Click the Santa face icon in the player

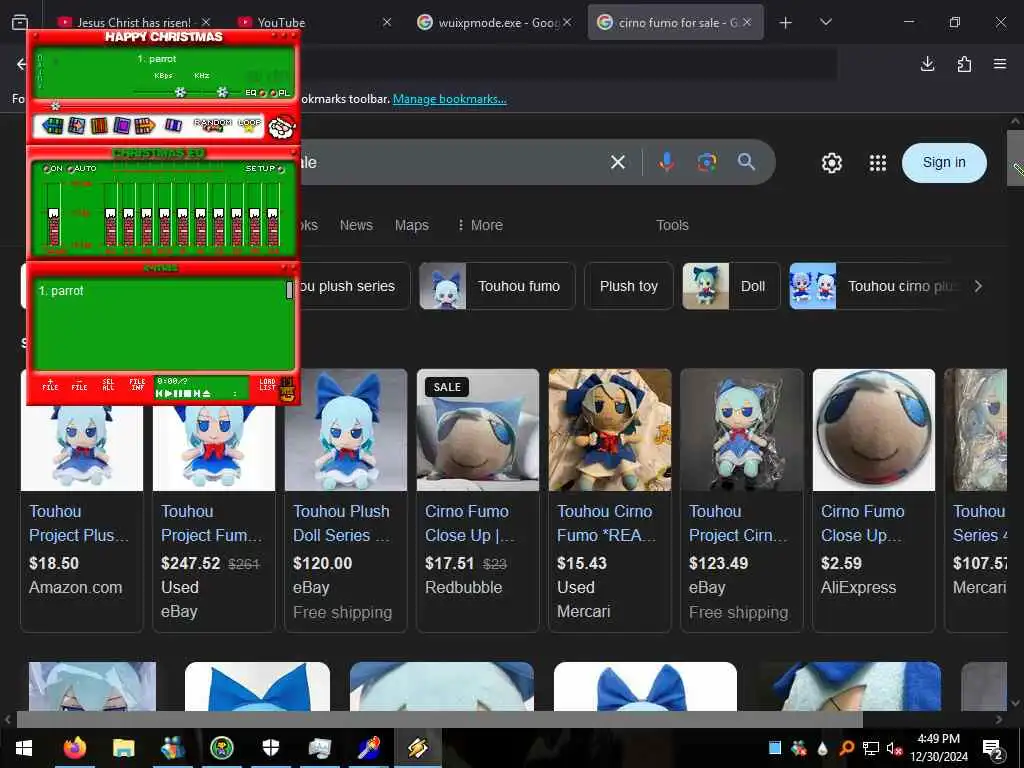point(282,127)
